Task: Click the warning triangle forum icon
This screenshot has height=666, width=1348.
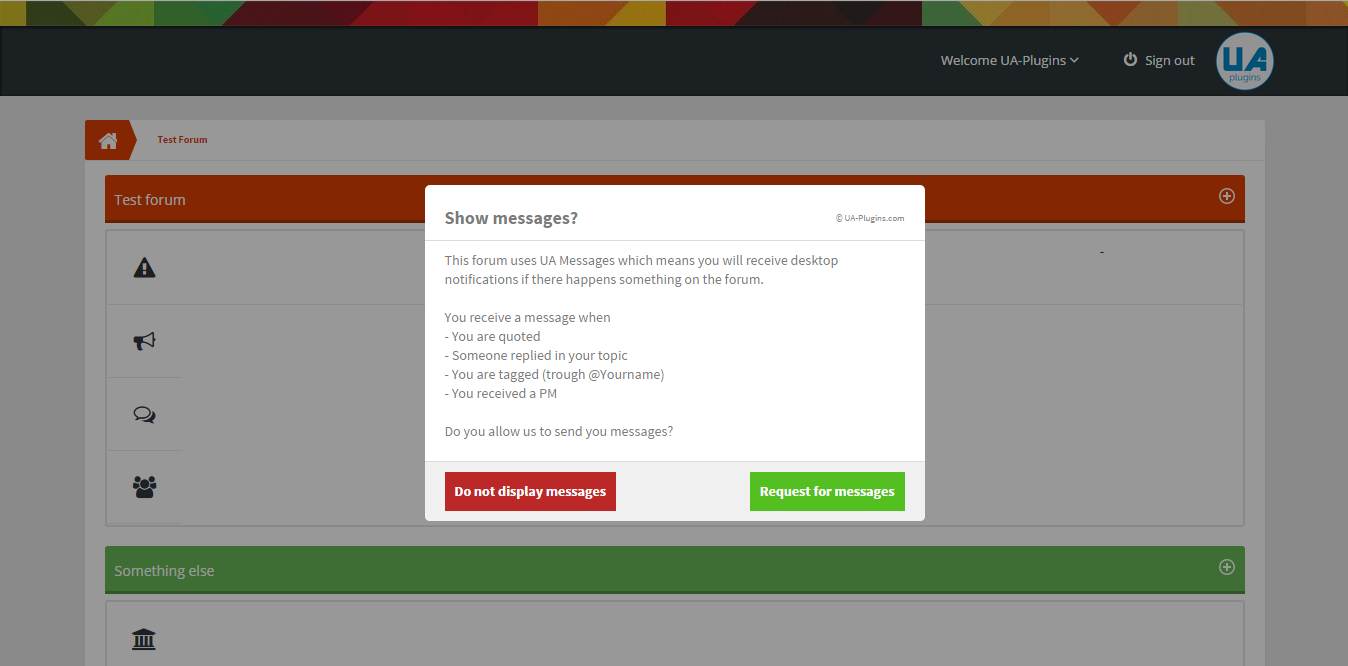Action: 144,268
